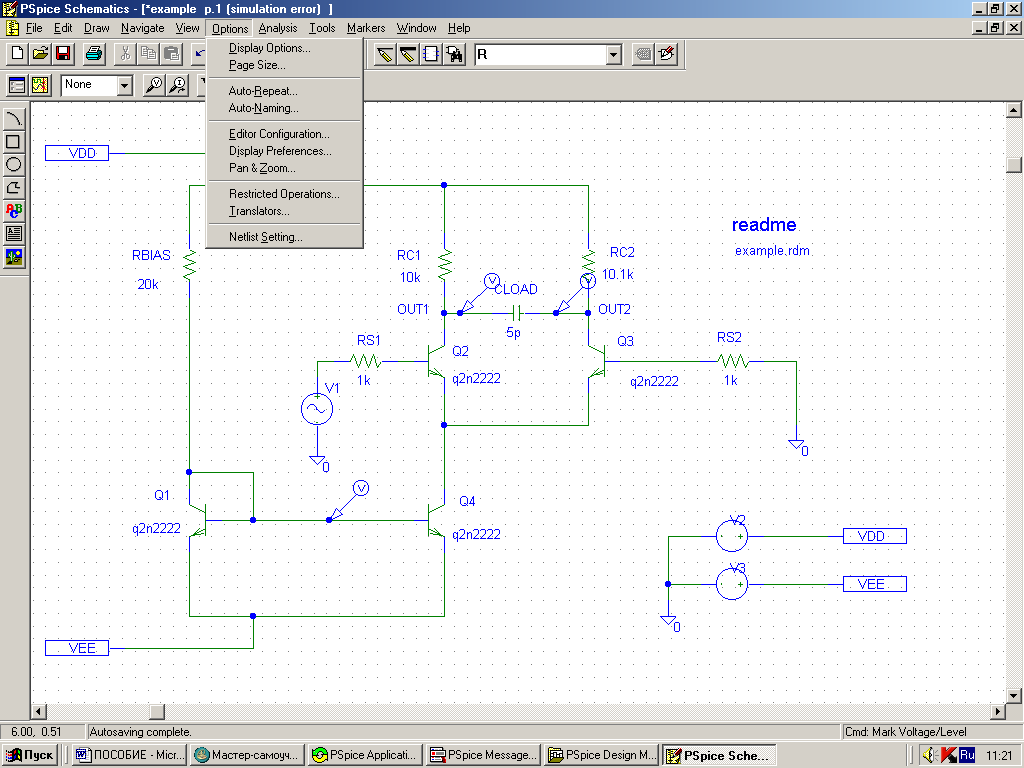Select the Draw Block tool
The image size is (1024, 768).
pyautogui.click(x=431, y=54)
